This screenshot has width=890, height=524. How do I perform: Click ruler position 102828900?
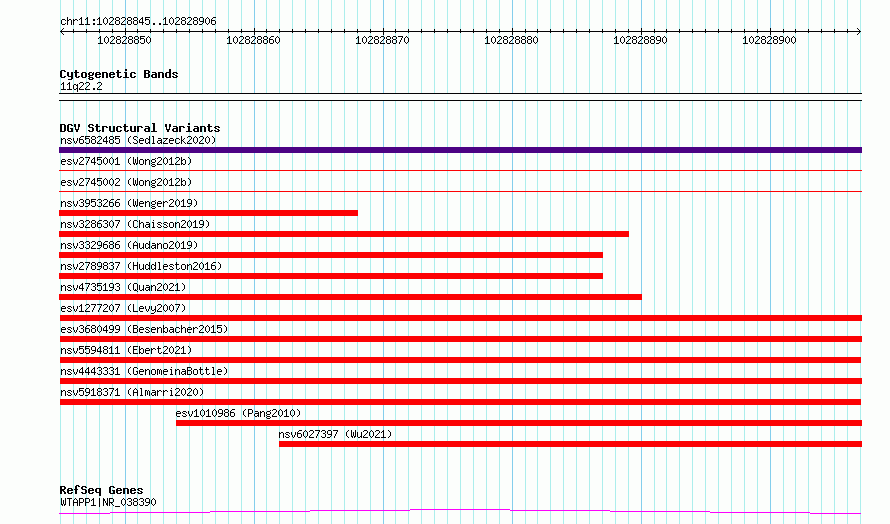tap(769, 40)
